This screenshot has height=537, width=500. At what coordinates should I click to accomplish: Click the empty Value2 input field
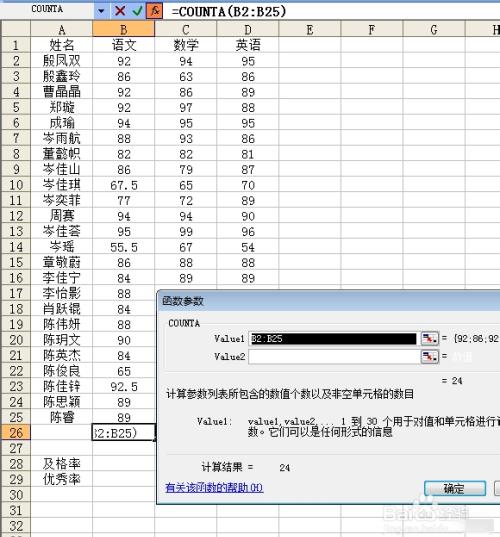coord(333,357)
